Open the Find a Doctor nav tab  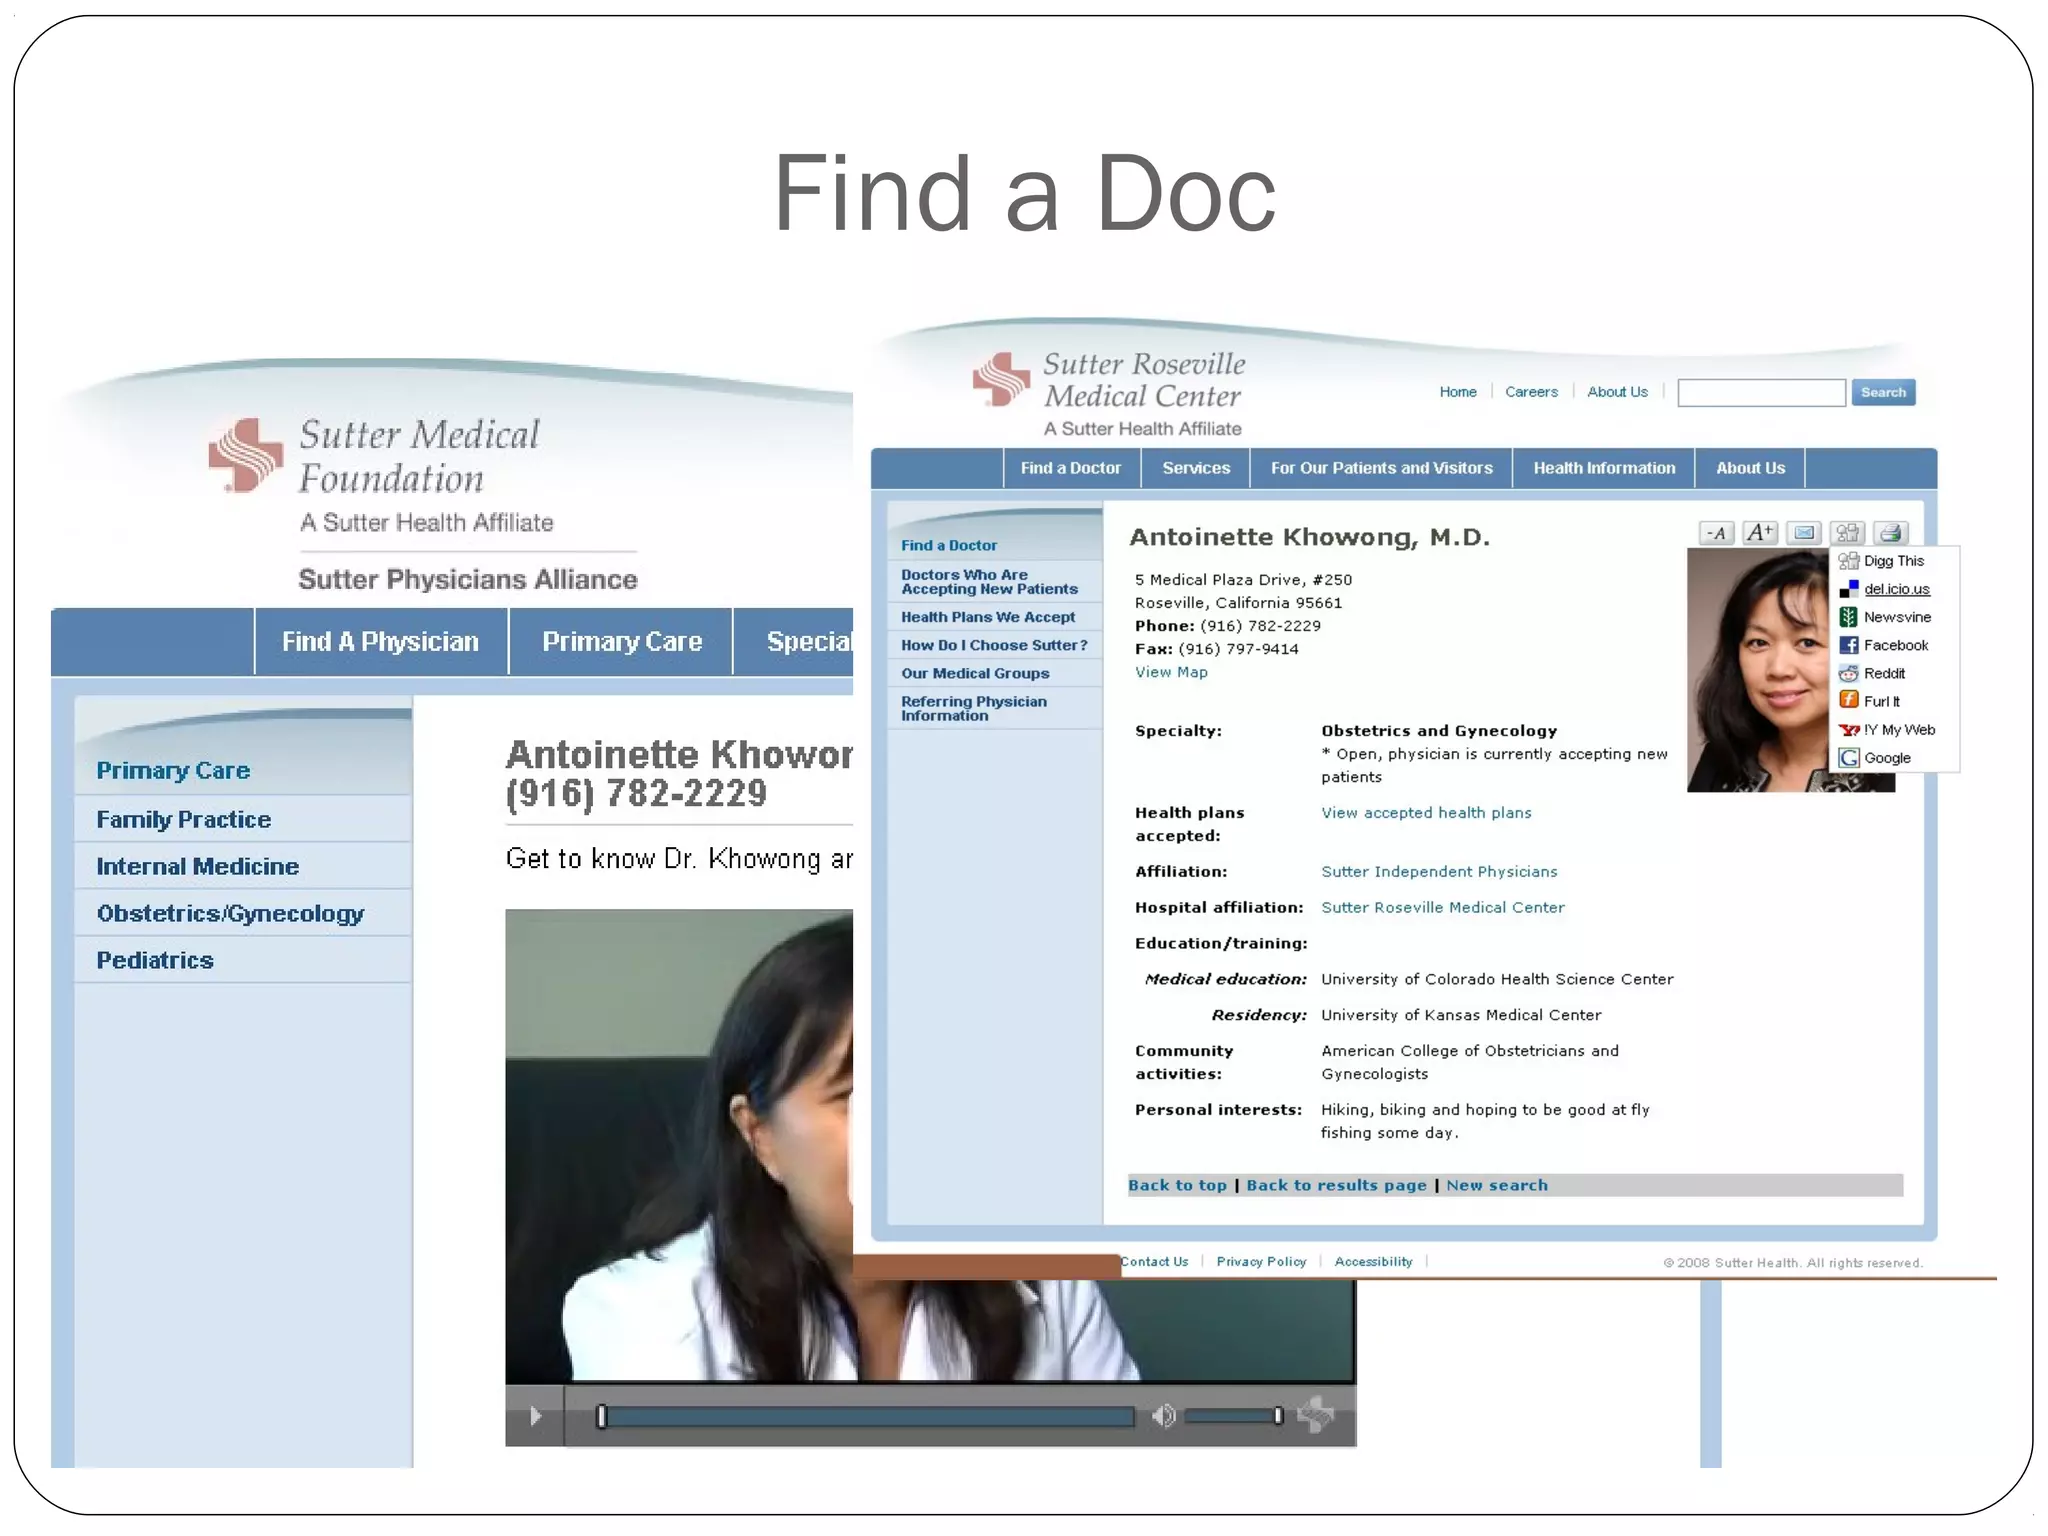click(1071, 468)
